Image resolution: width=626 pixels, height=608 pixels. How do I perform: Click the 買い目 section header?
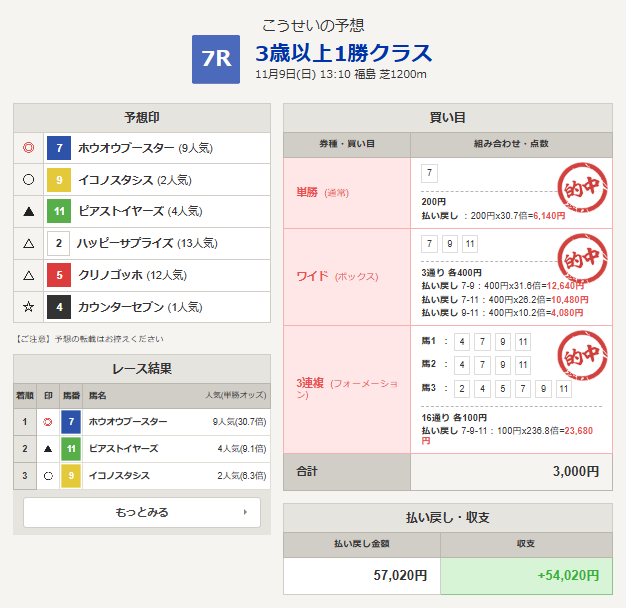(x=447, y=117)
